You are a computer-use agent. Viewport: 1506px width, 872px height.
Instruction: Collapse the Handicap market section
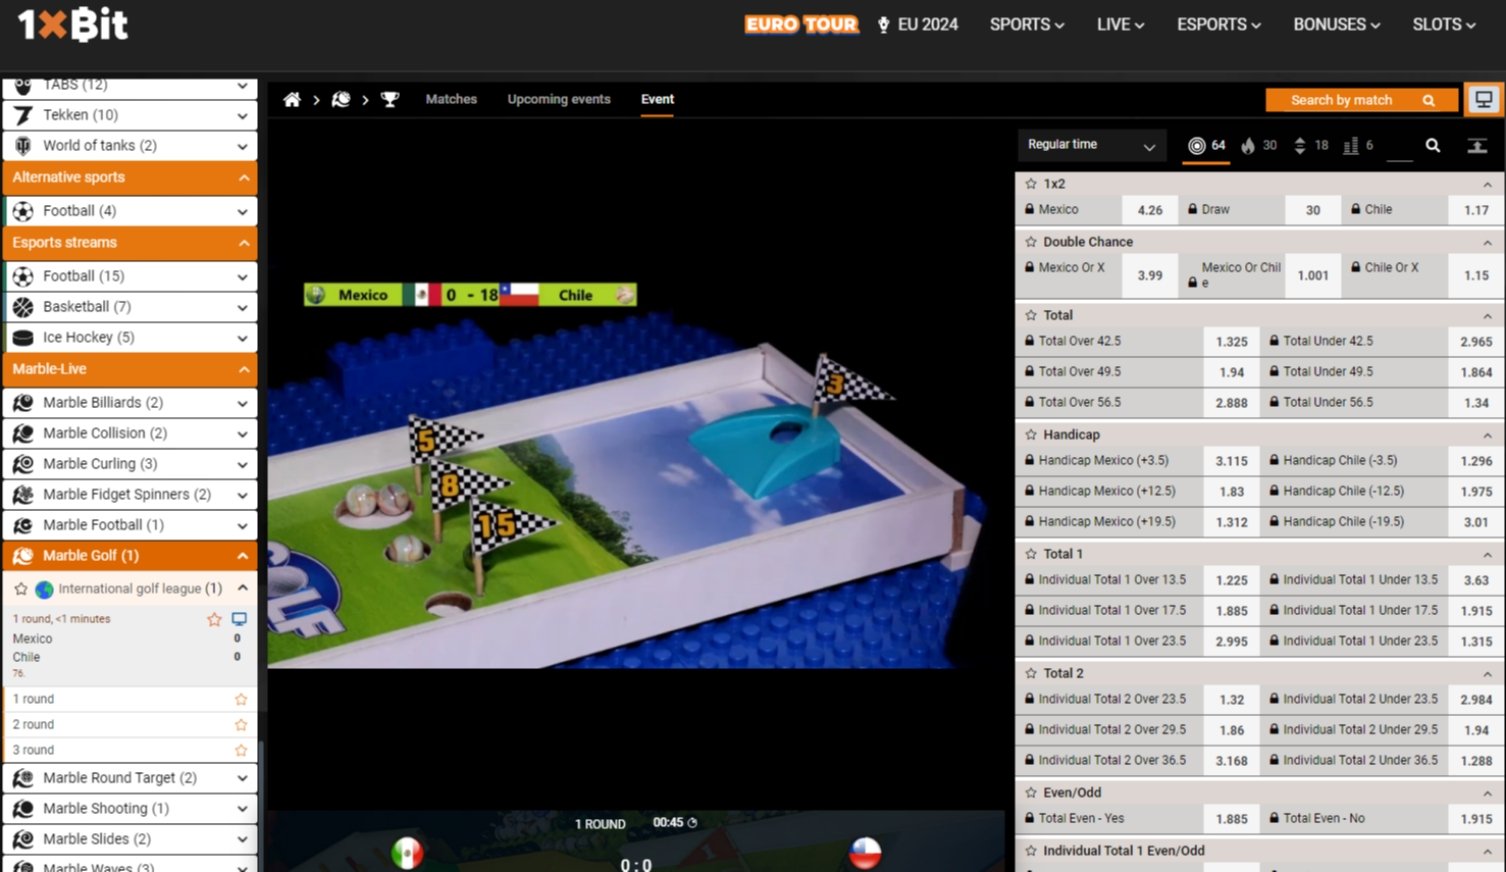click(x=1487, y=435)
